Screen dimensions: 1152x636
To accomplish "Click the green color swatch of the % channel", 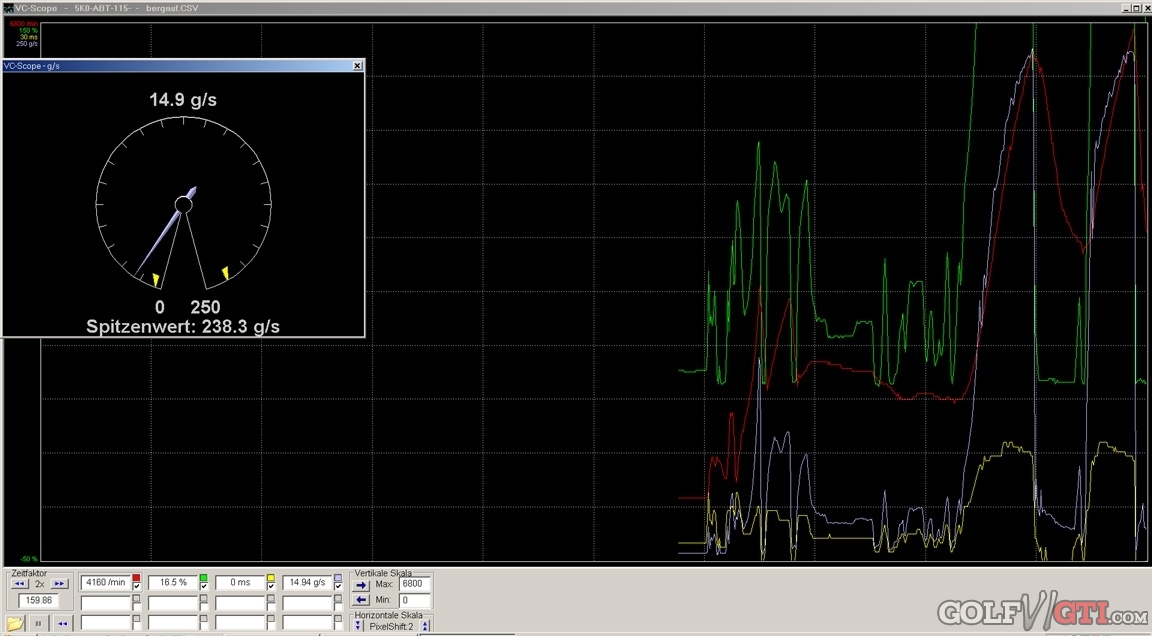I will 204,579.
